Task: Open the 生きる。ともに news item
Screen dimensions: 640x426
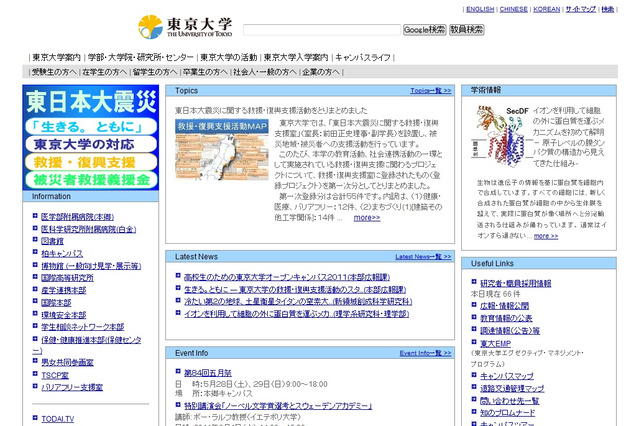Action: pyautogui.click(x=295, y=290)
